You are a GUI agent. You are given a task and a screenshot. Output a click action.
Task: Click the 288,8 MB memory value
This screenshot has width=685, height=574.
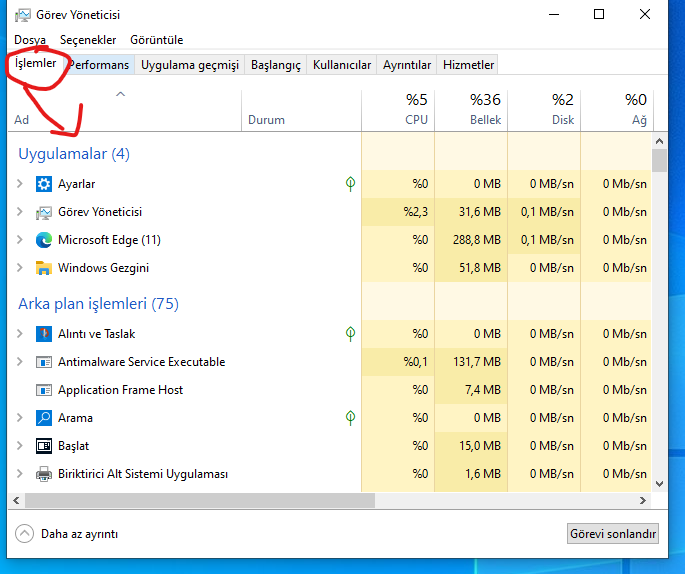click(x=477, y=240)
